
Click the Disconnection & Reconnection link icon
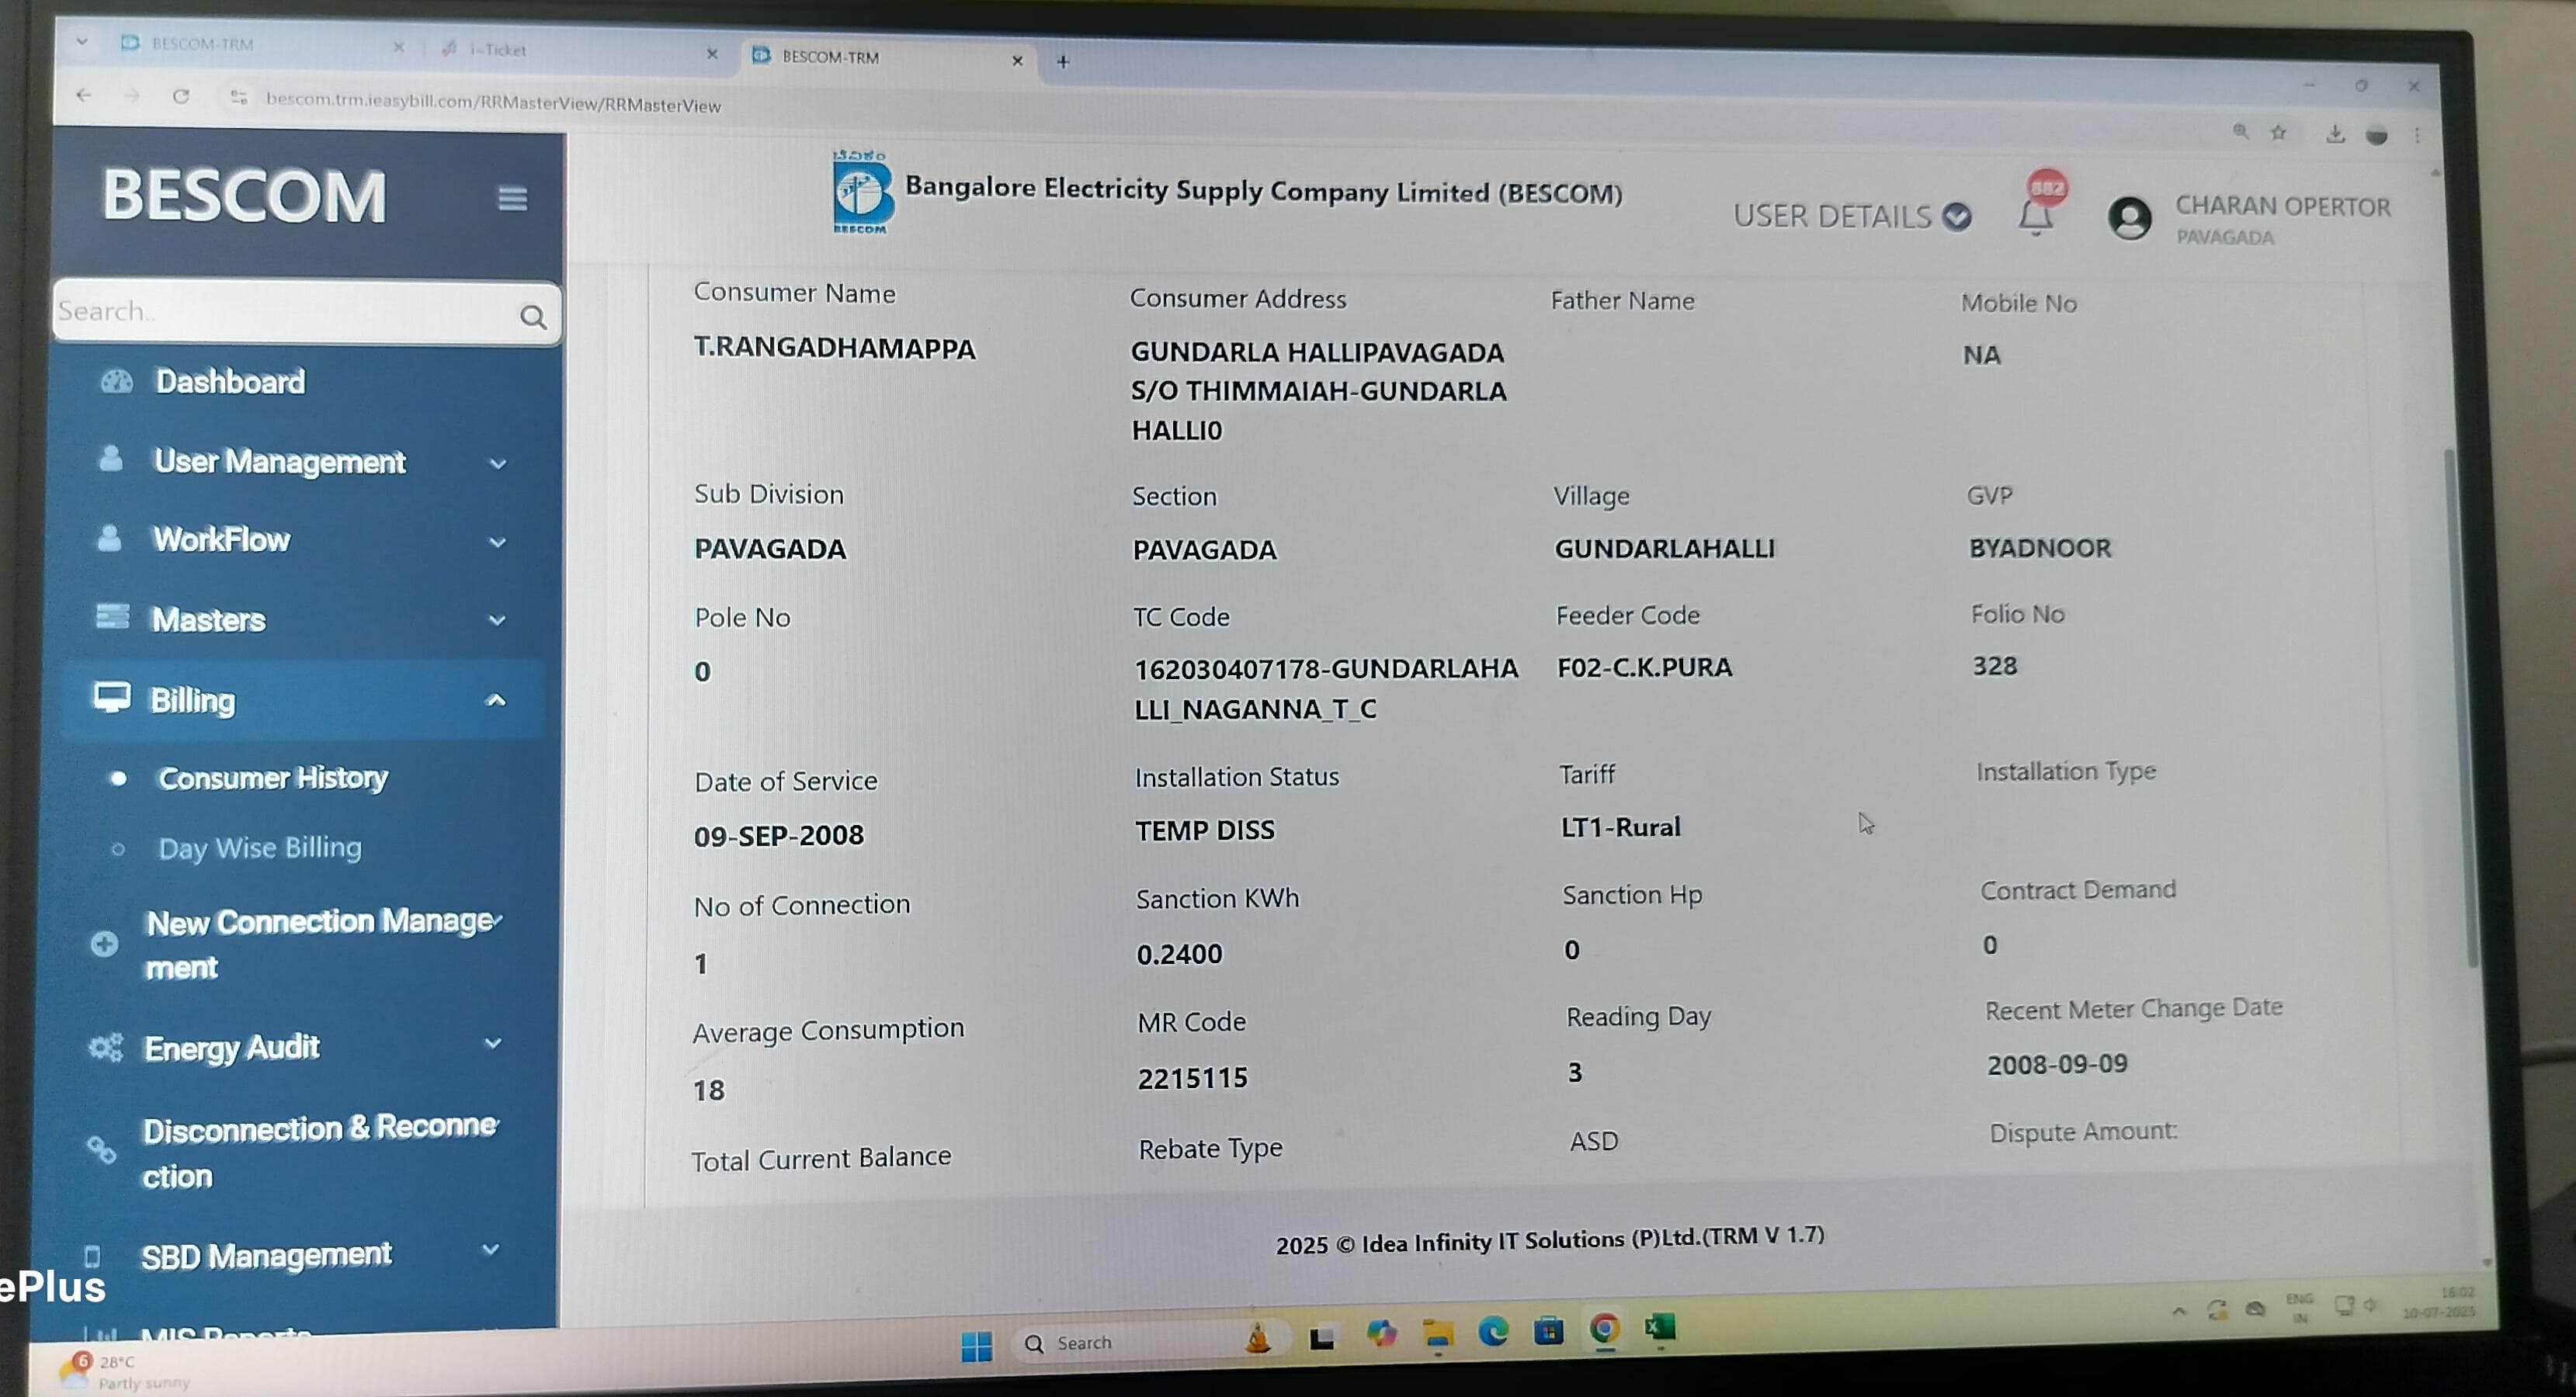tap(101, 1150)
